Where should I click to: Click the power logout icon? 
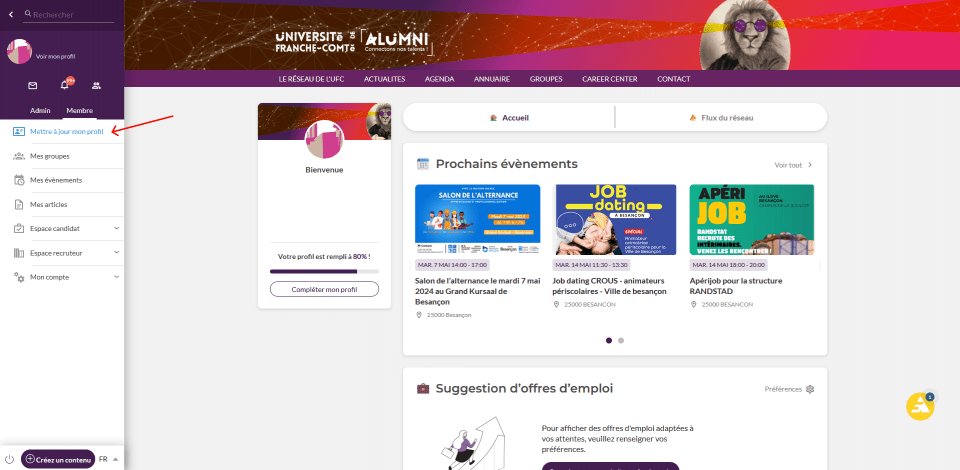[9, 459]
